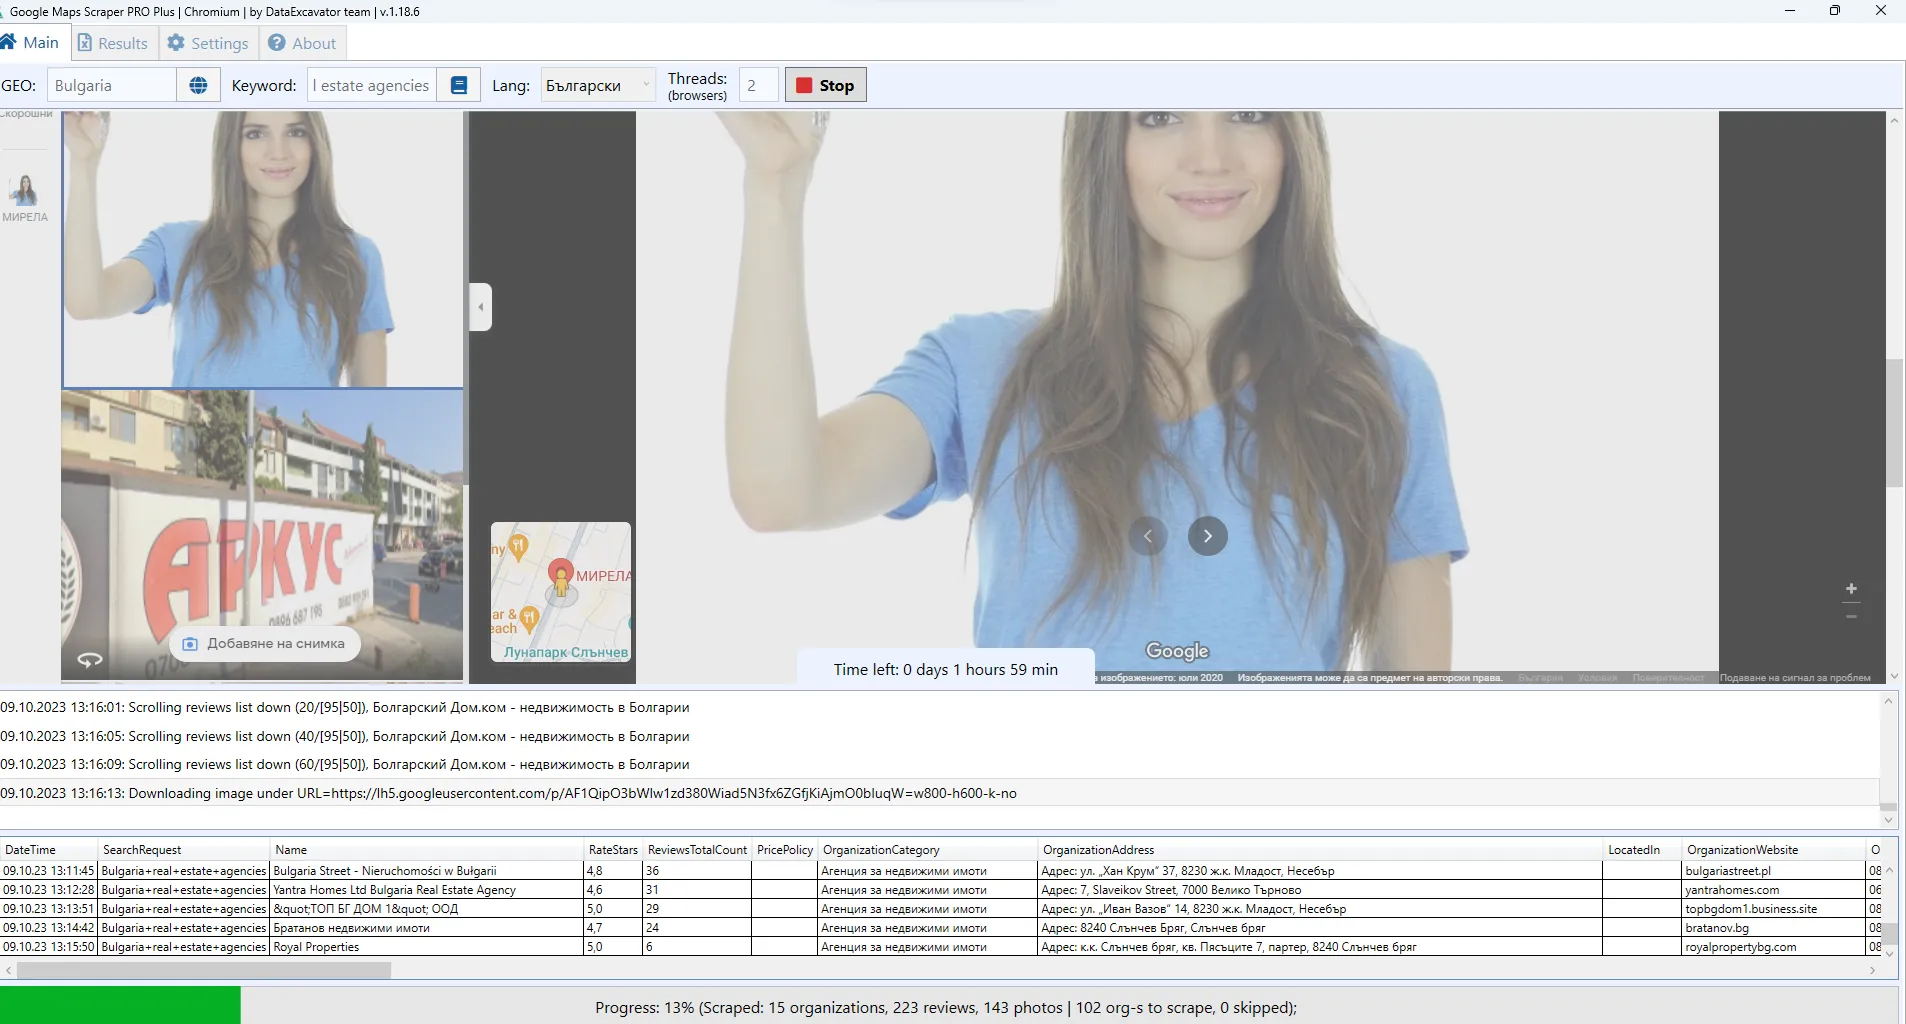
Task: Click previous photo arrow in viewer
Action: [1148, 536]
